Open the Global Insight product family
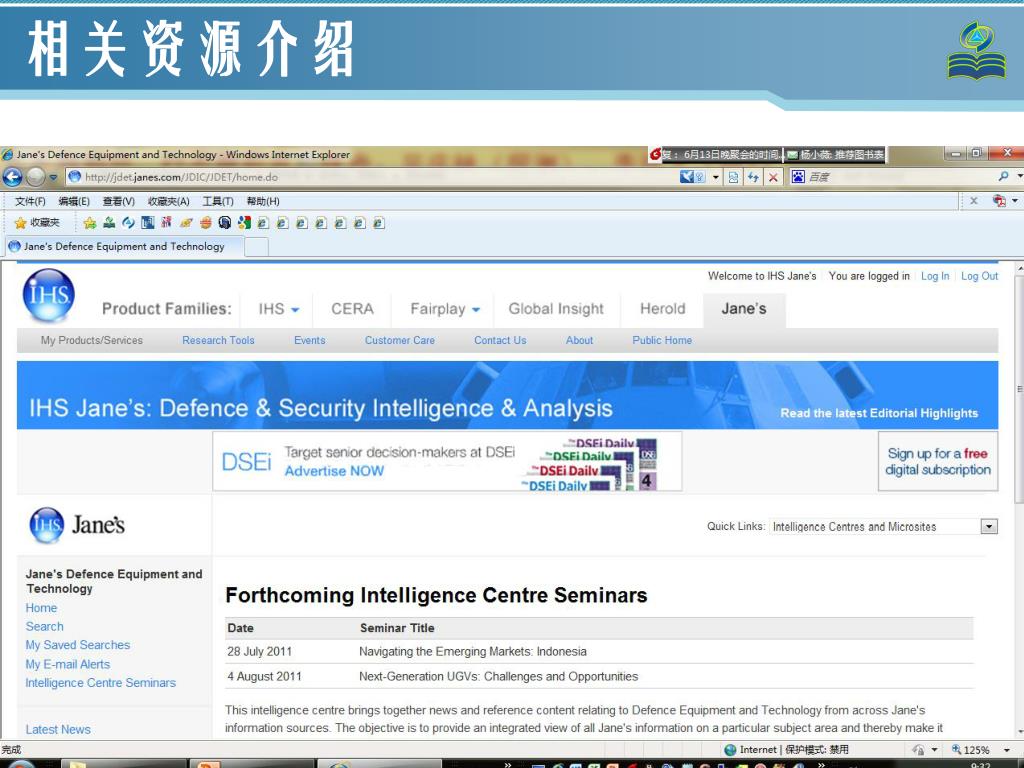The image size is (1024, 768). pos(556,309)
